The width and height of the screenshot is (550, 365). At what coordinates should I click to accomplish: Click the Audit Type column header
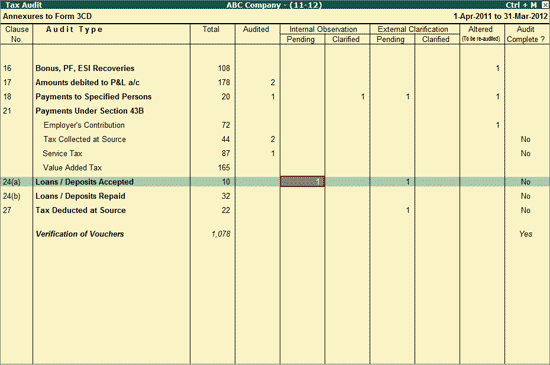[74, 29]
